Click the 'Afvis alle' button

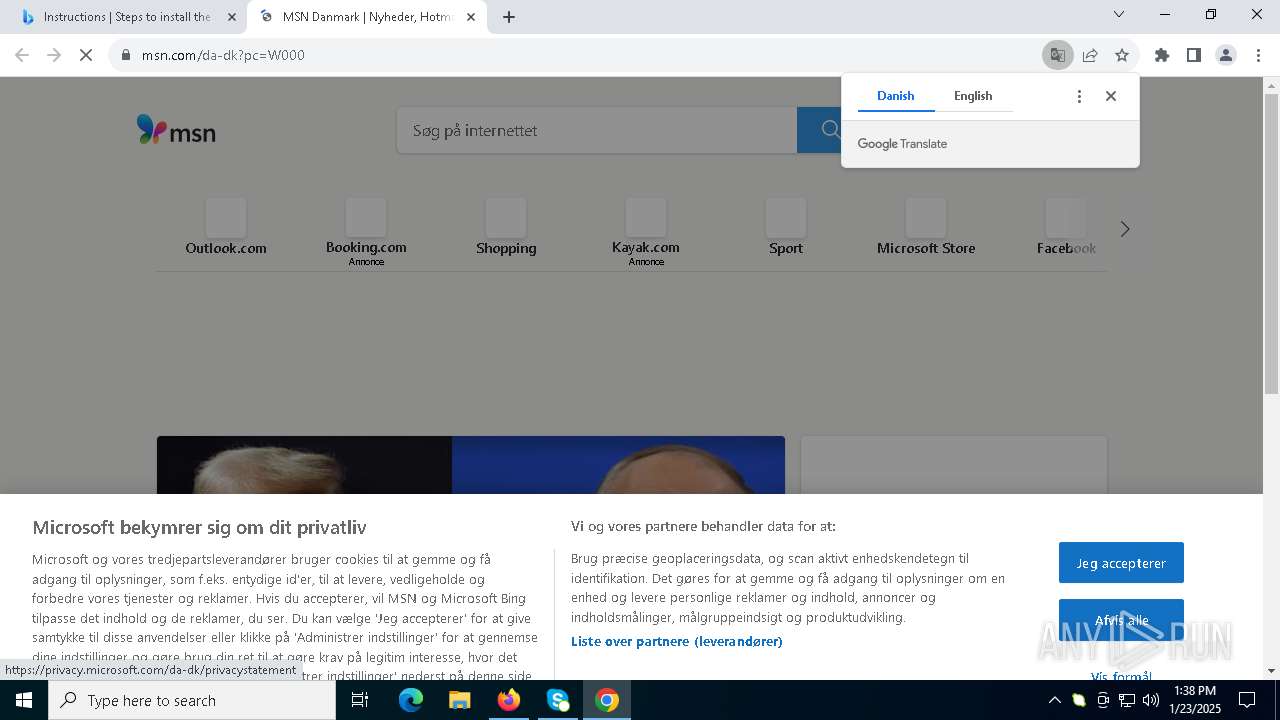(x=1121, y=620)
